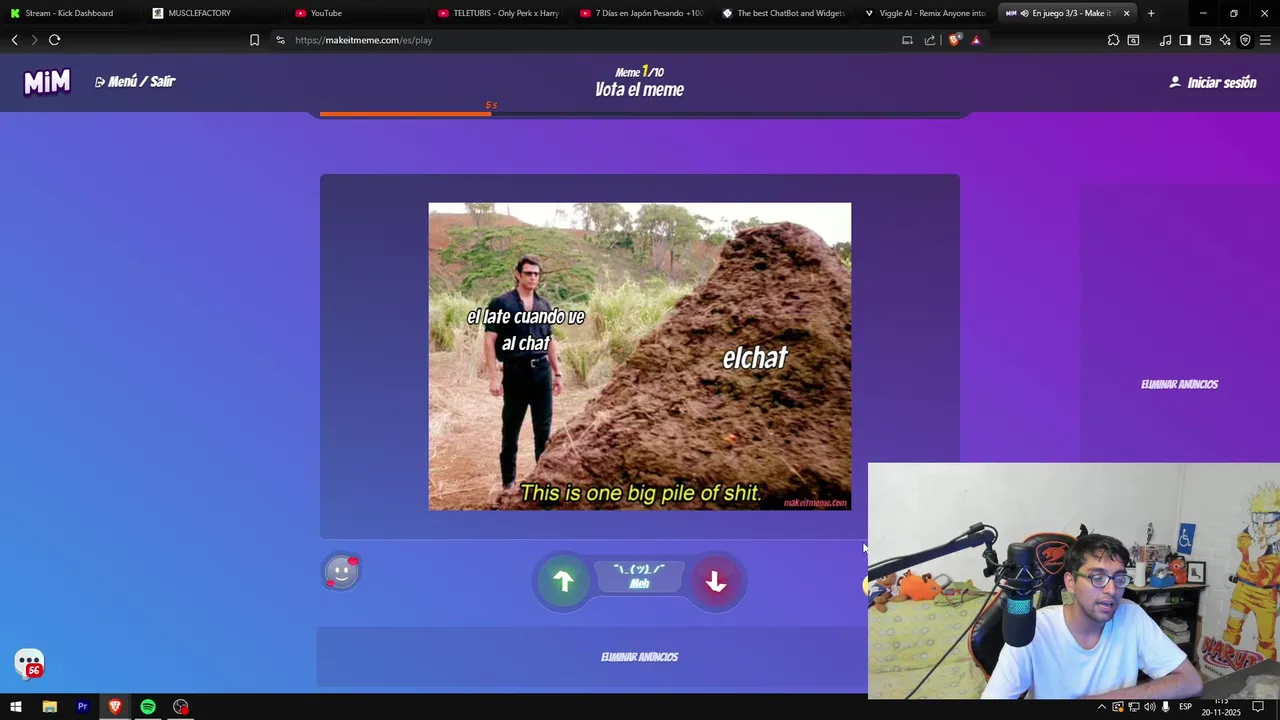Click Iniciar sesión
The height and width of the screenshot is (720, 1280).
pos(1213,82)
